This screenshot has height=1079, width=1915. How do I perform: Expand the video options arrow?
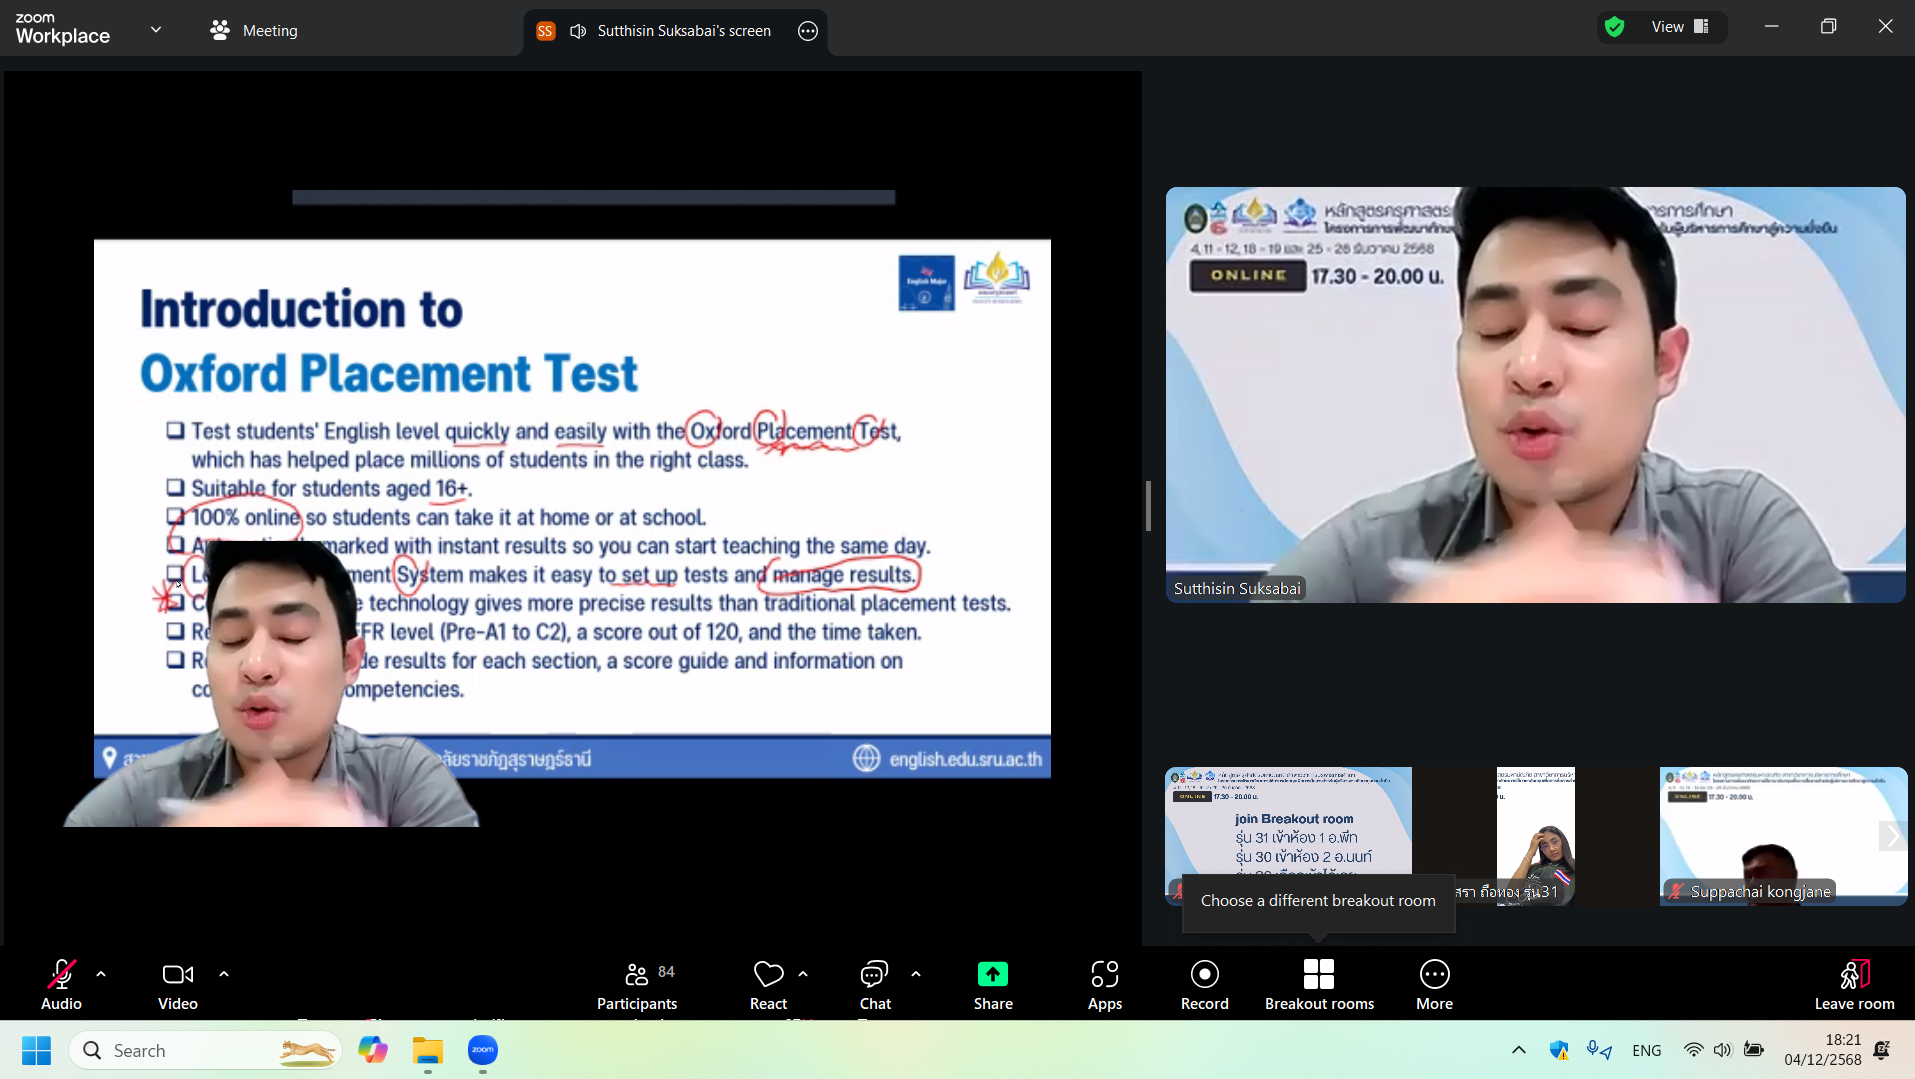(224, 973)
